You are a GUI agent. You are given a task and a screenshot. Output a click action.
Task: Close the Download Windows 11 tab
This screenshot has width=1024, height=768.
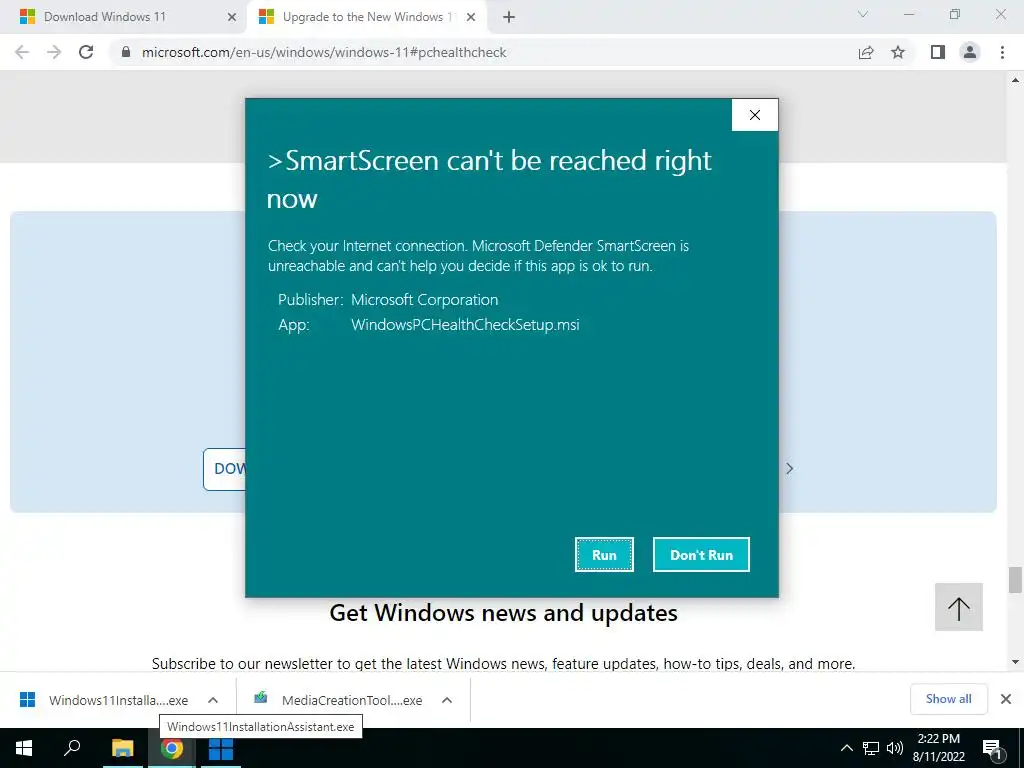pyautogui.click(x=231, y=18)
